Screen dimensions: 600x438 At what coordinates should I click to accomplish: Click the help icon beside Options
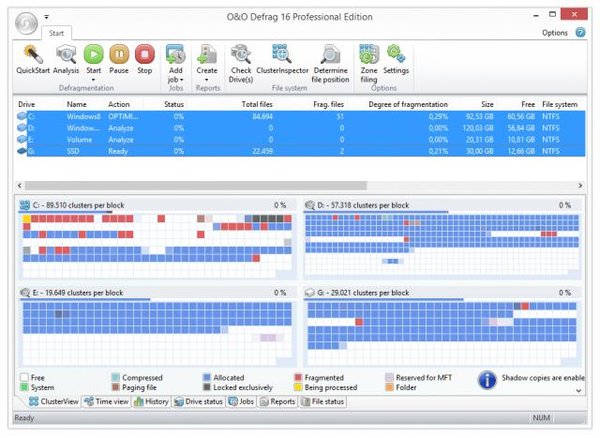coord(580,33)
